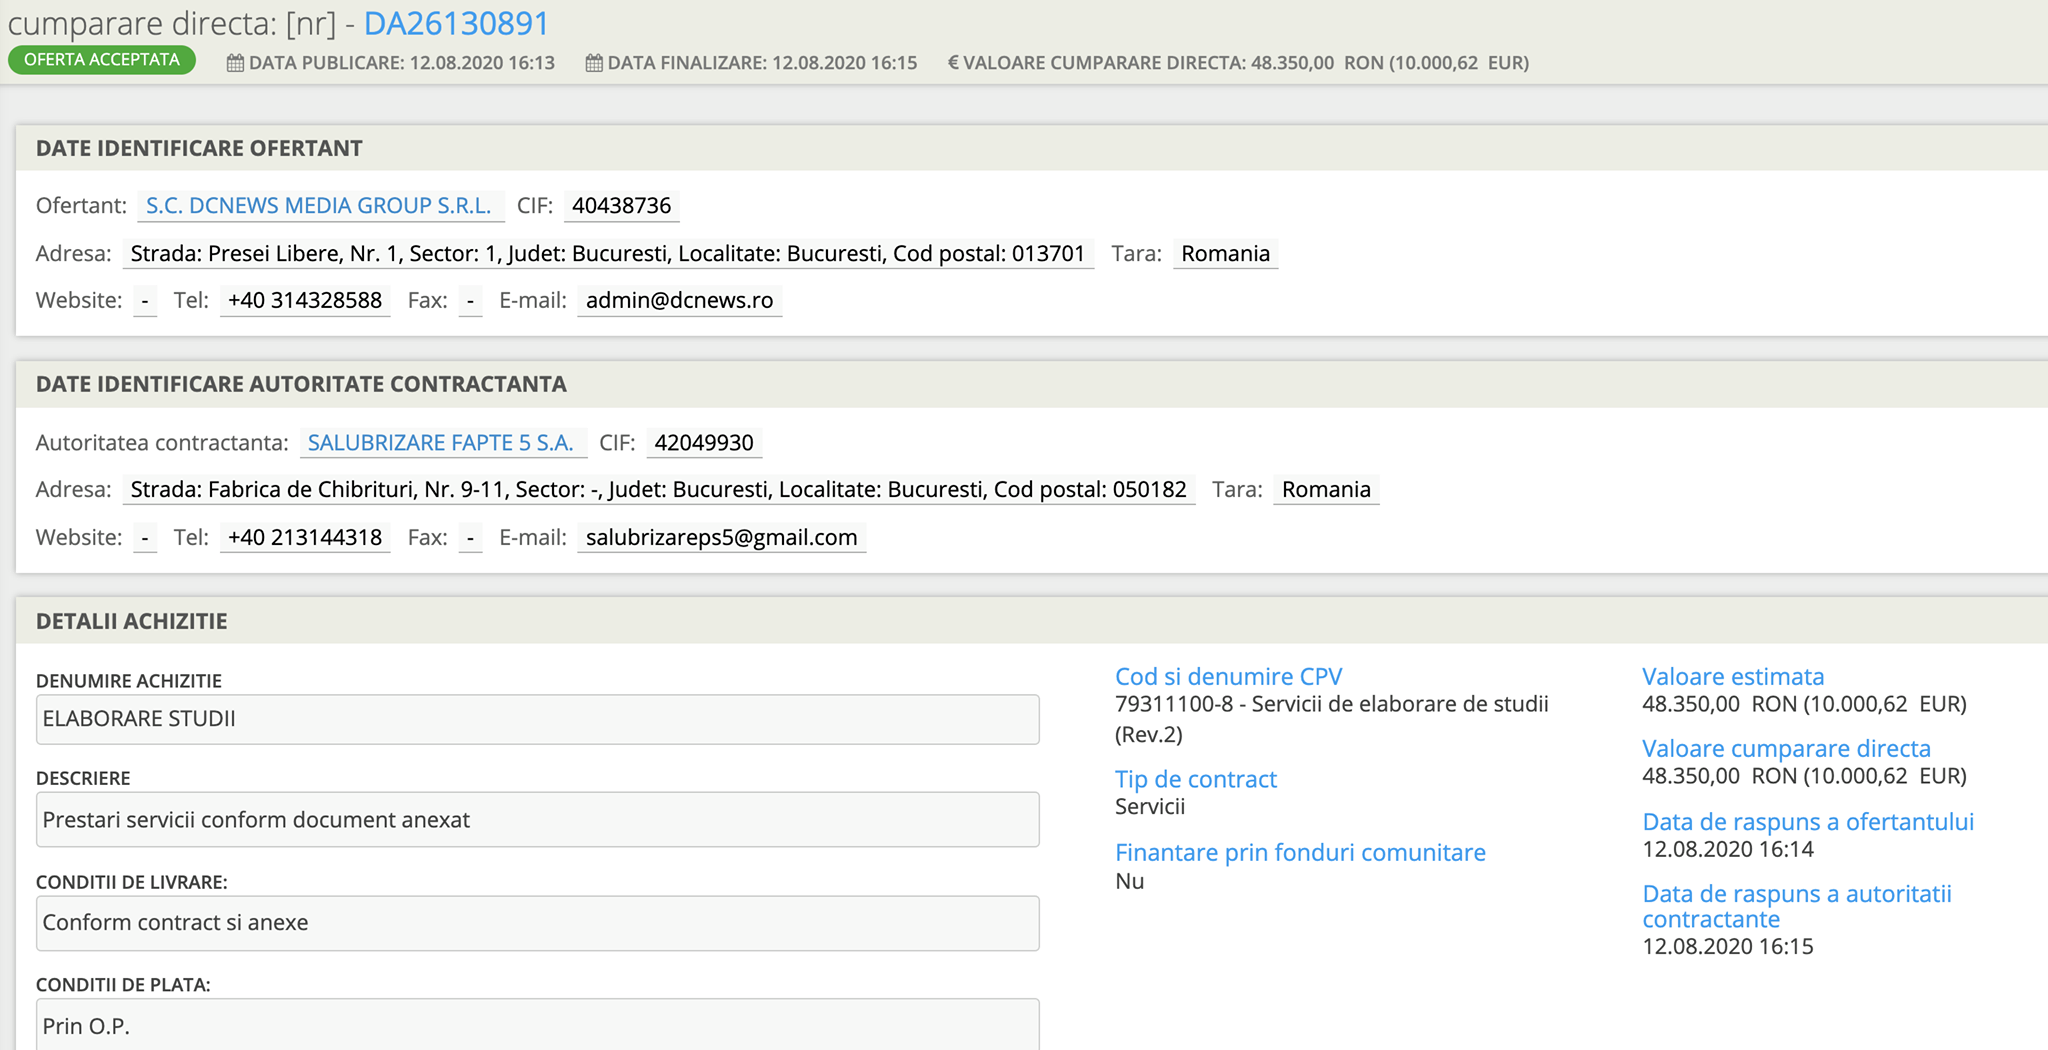The height and width of the screenshot is (1050, 2048).
Task: Click the Data de raspuns a ofertantului label
Action: 1808,822
